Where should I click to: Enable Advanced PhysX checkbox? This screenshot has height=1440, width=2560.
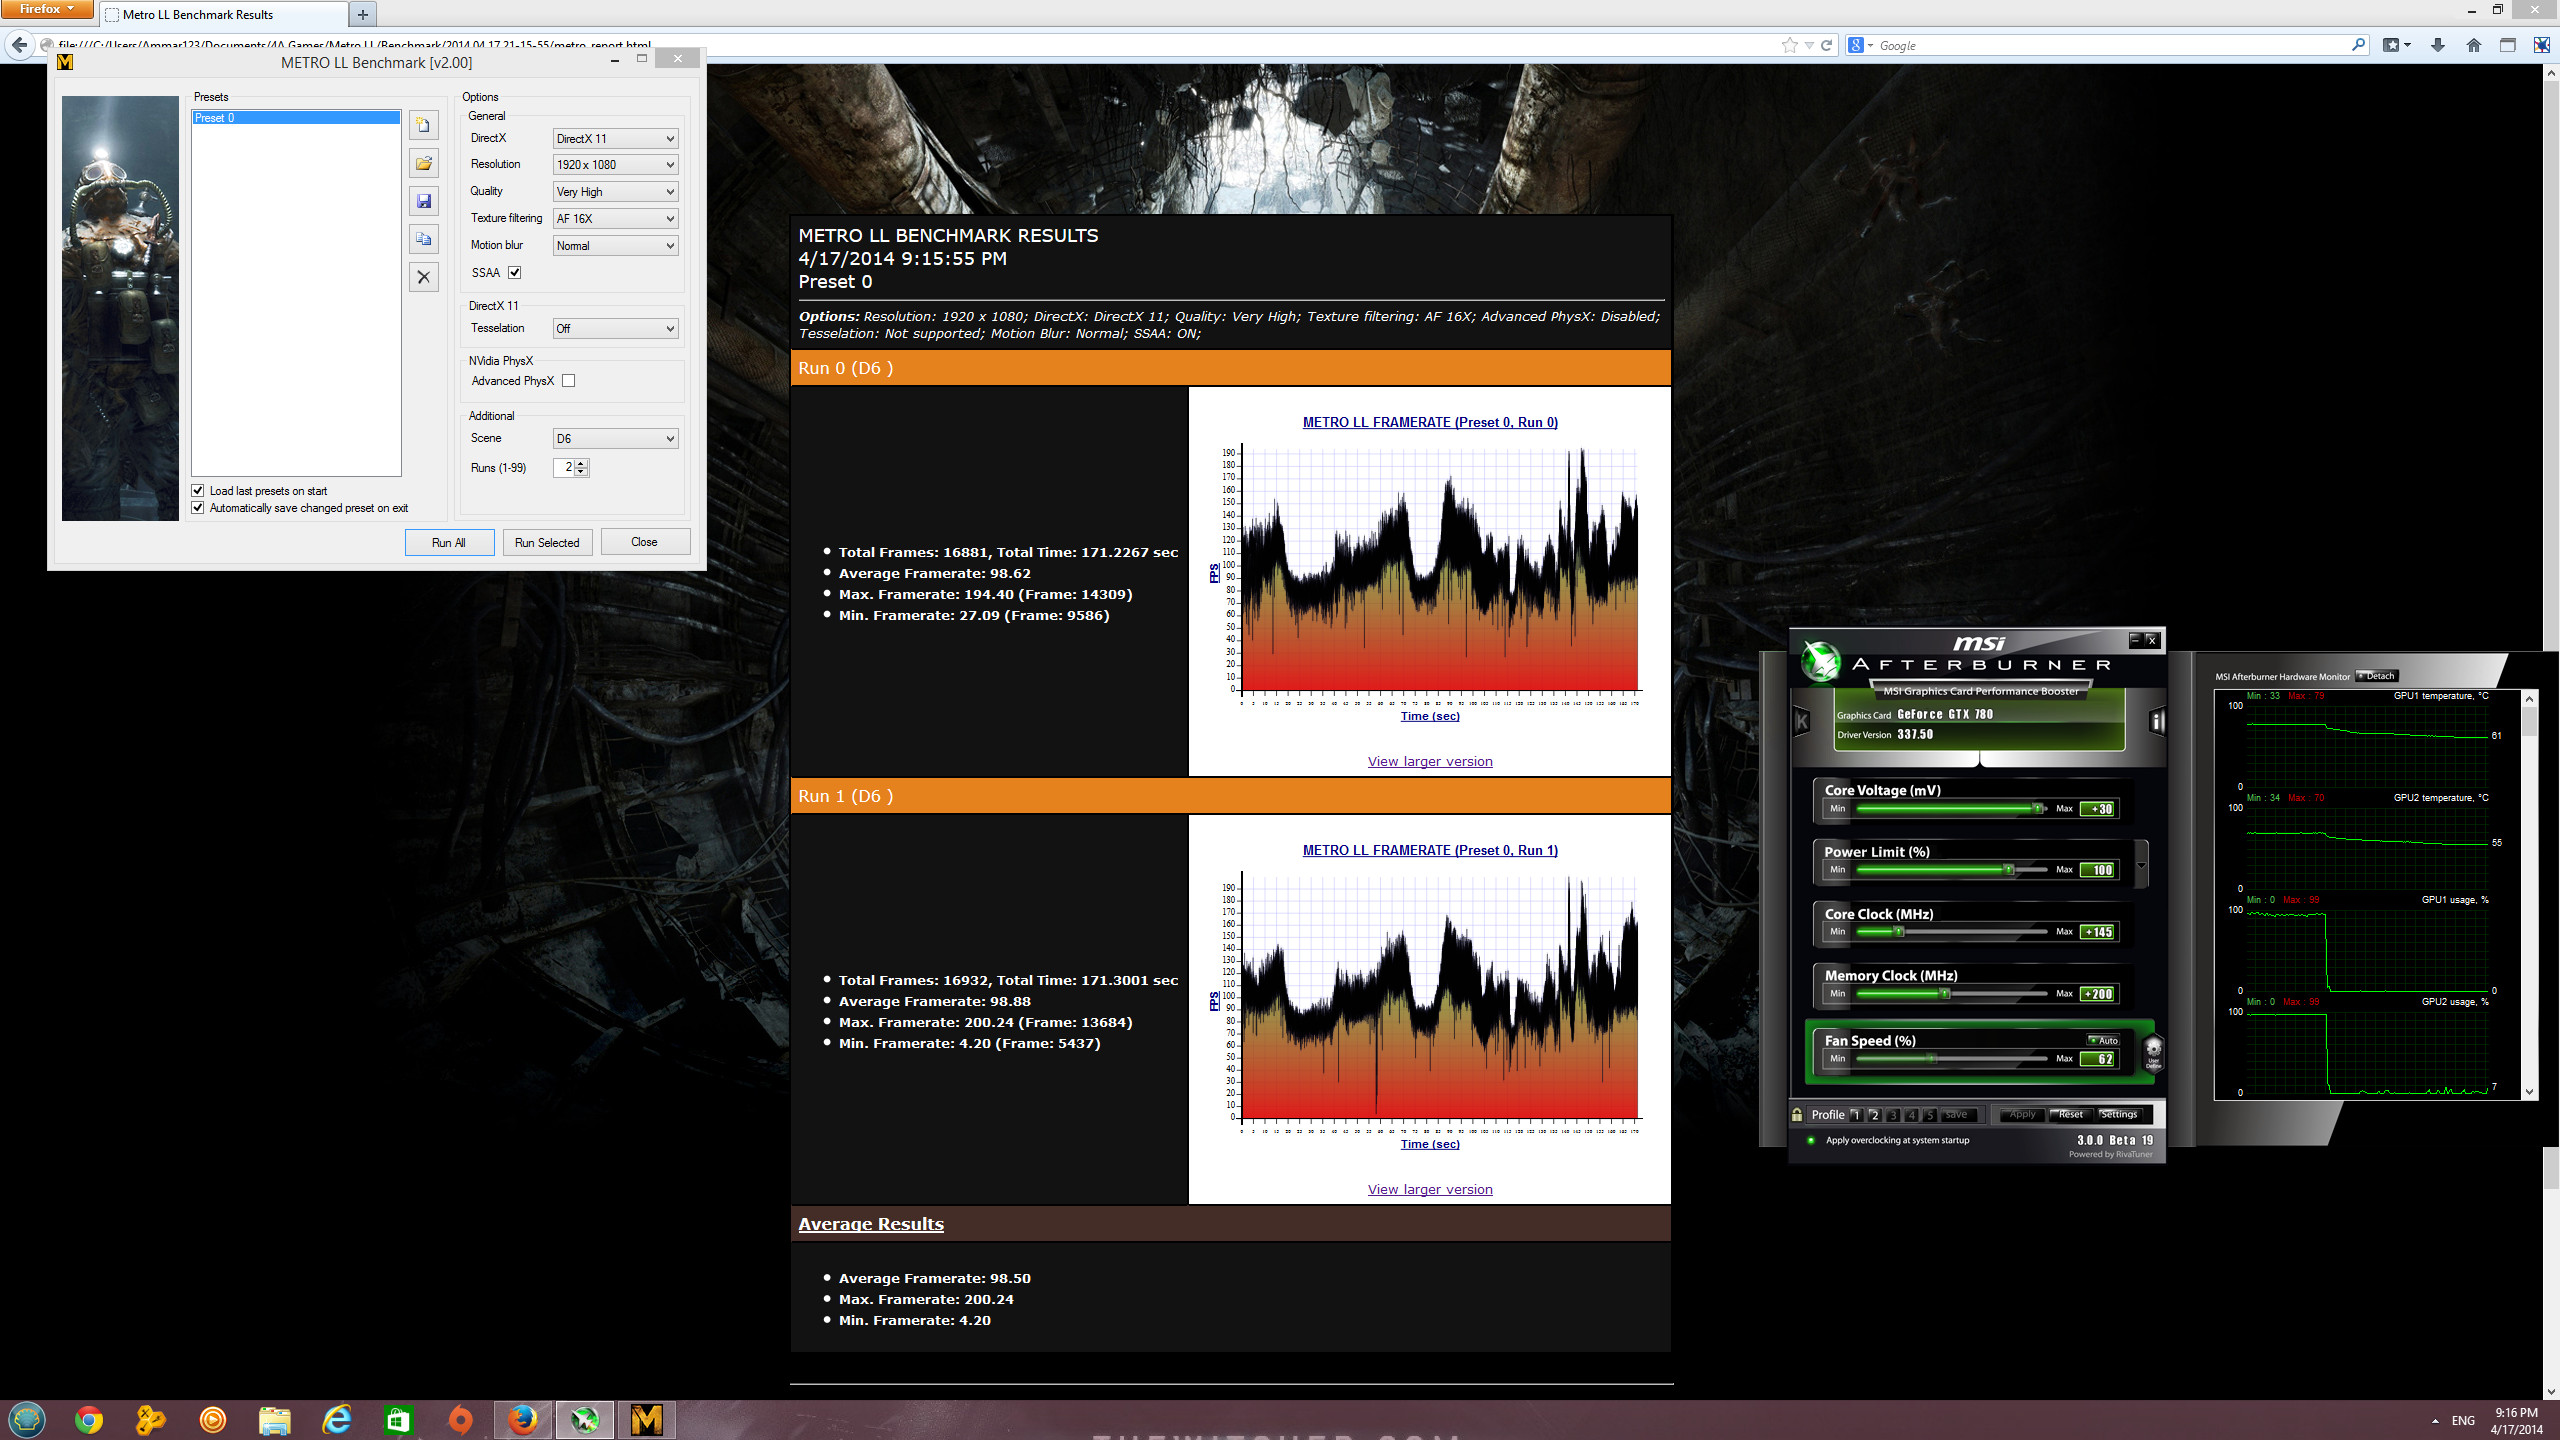point(569,381)
